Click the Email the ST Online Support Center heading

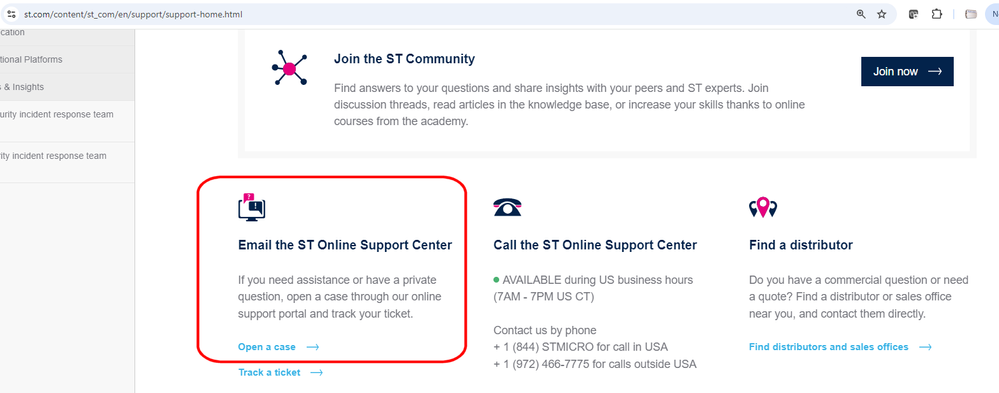coord(345,245)
